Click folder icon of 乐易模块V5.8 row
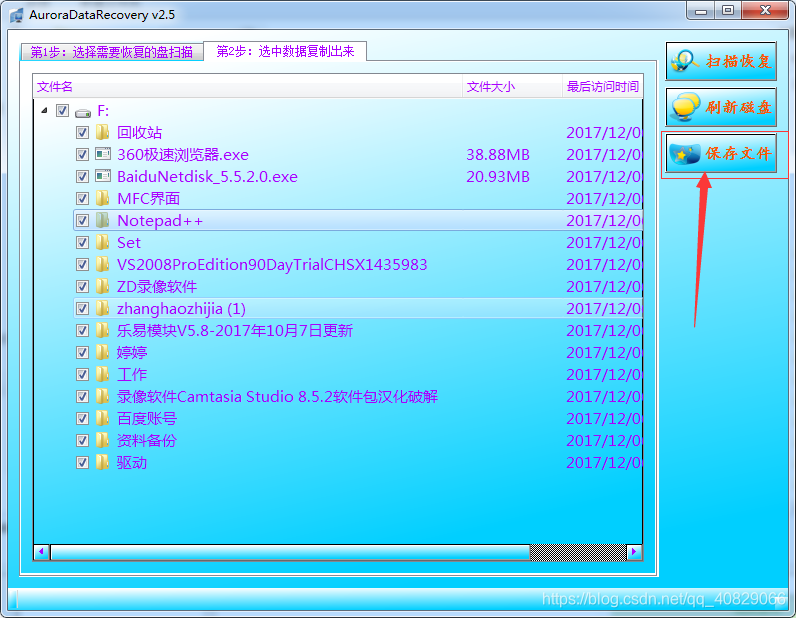Screen dimensions: 796x618 (102, 331)
